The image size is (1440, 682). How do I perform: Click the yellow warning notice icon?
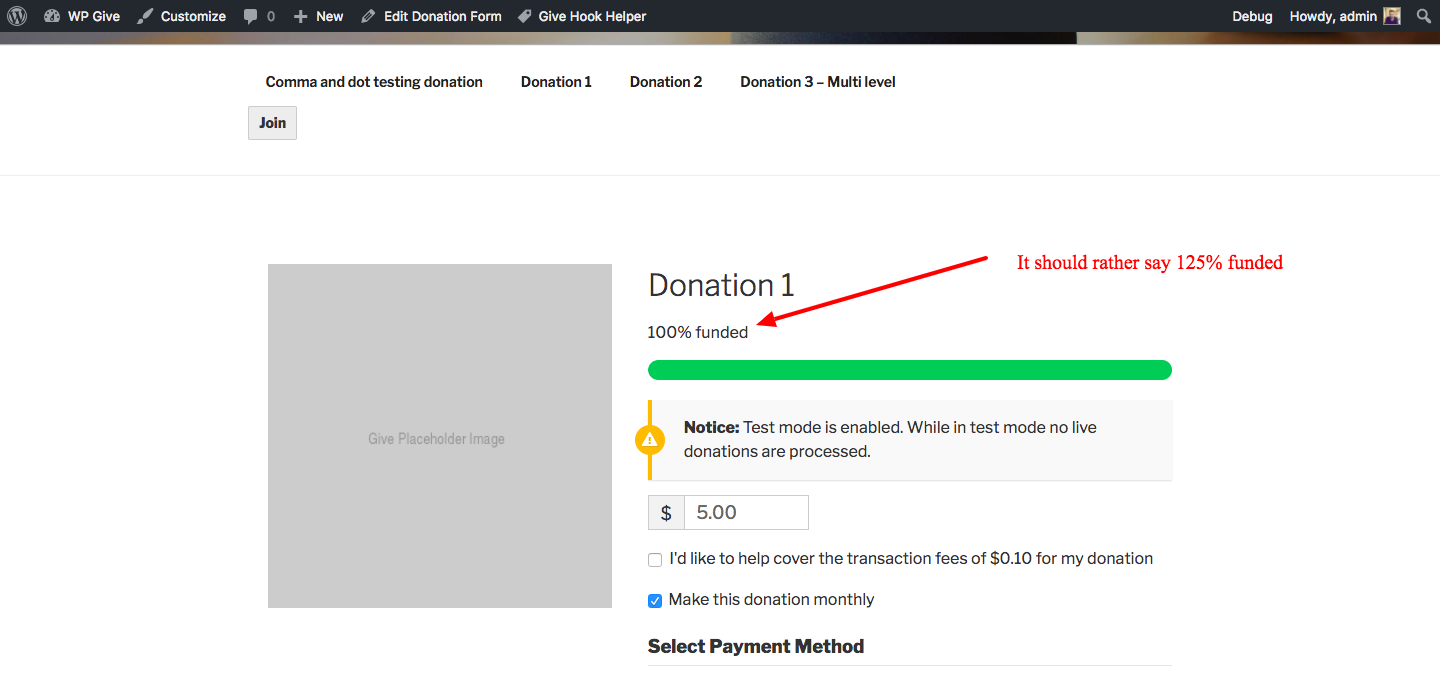(650, 439)
